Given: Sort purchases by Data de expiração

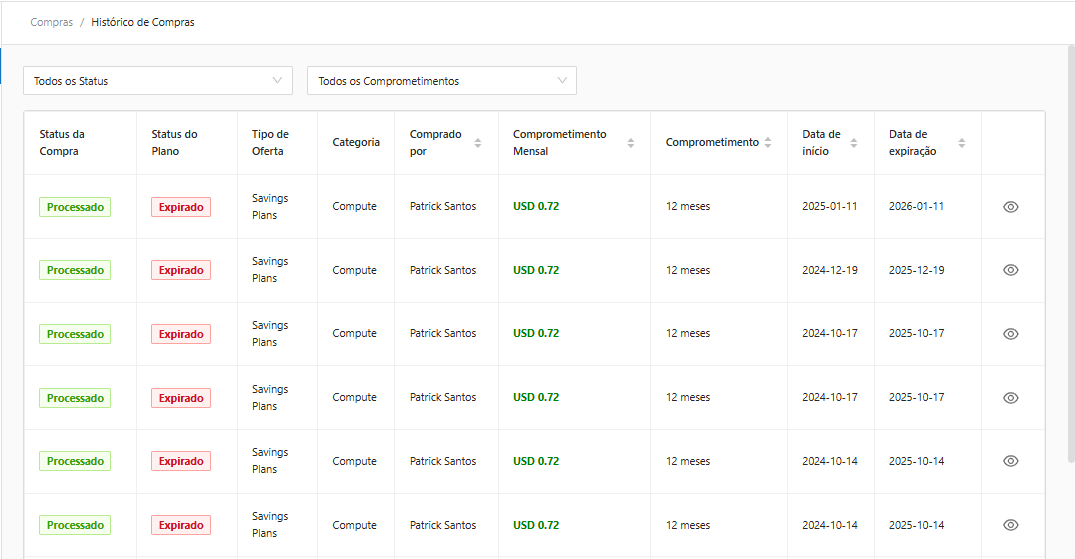Looking at the screenshot, I should pos(962,143).
